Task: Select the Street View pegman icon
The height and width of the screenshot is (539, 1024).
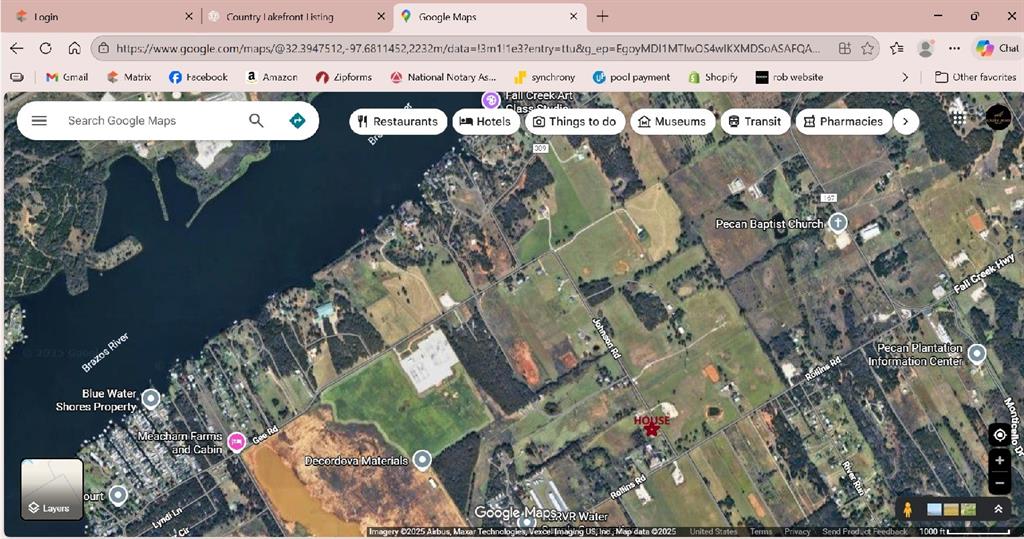Action: coord(907,509)
